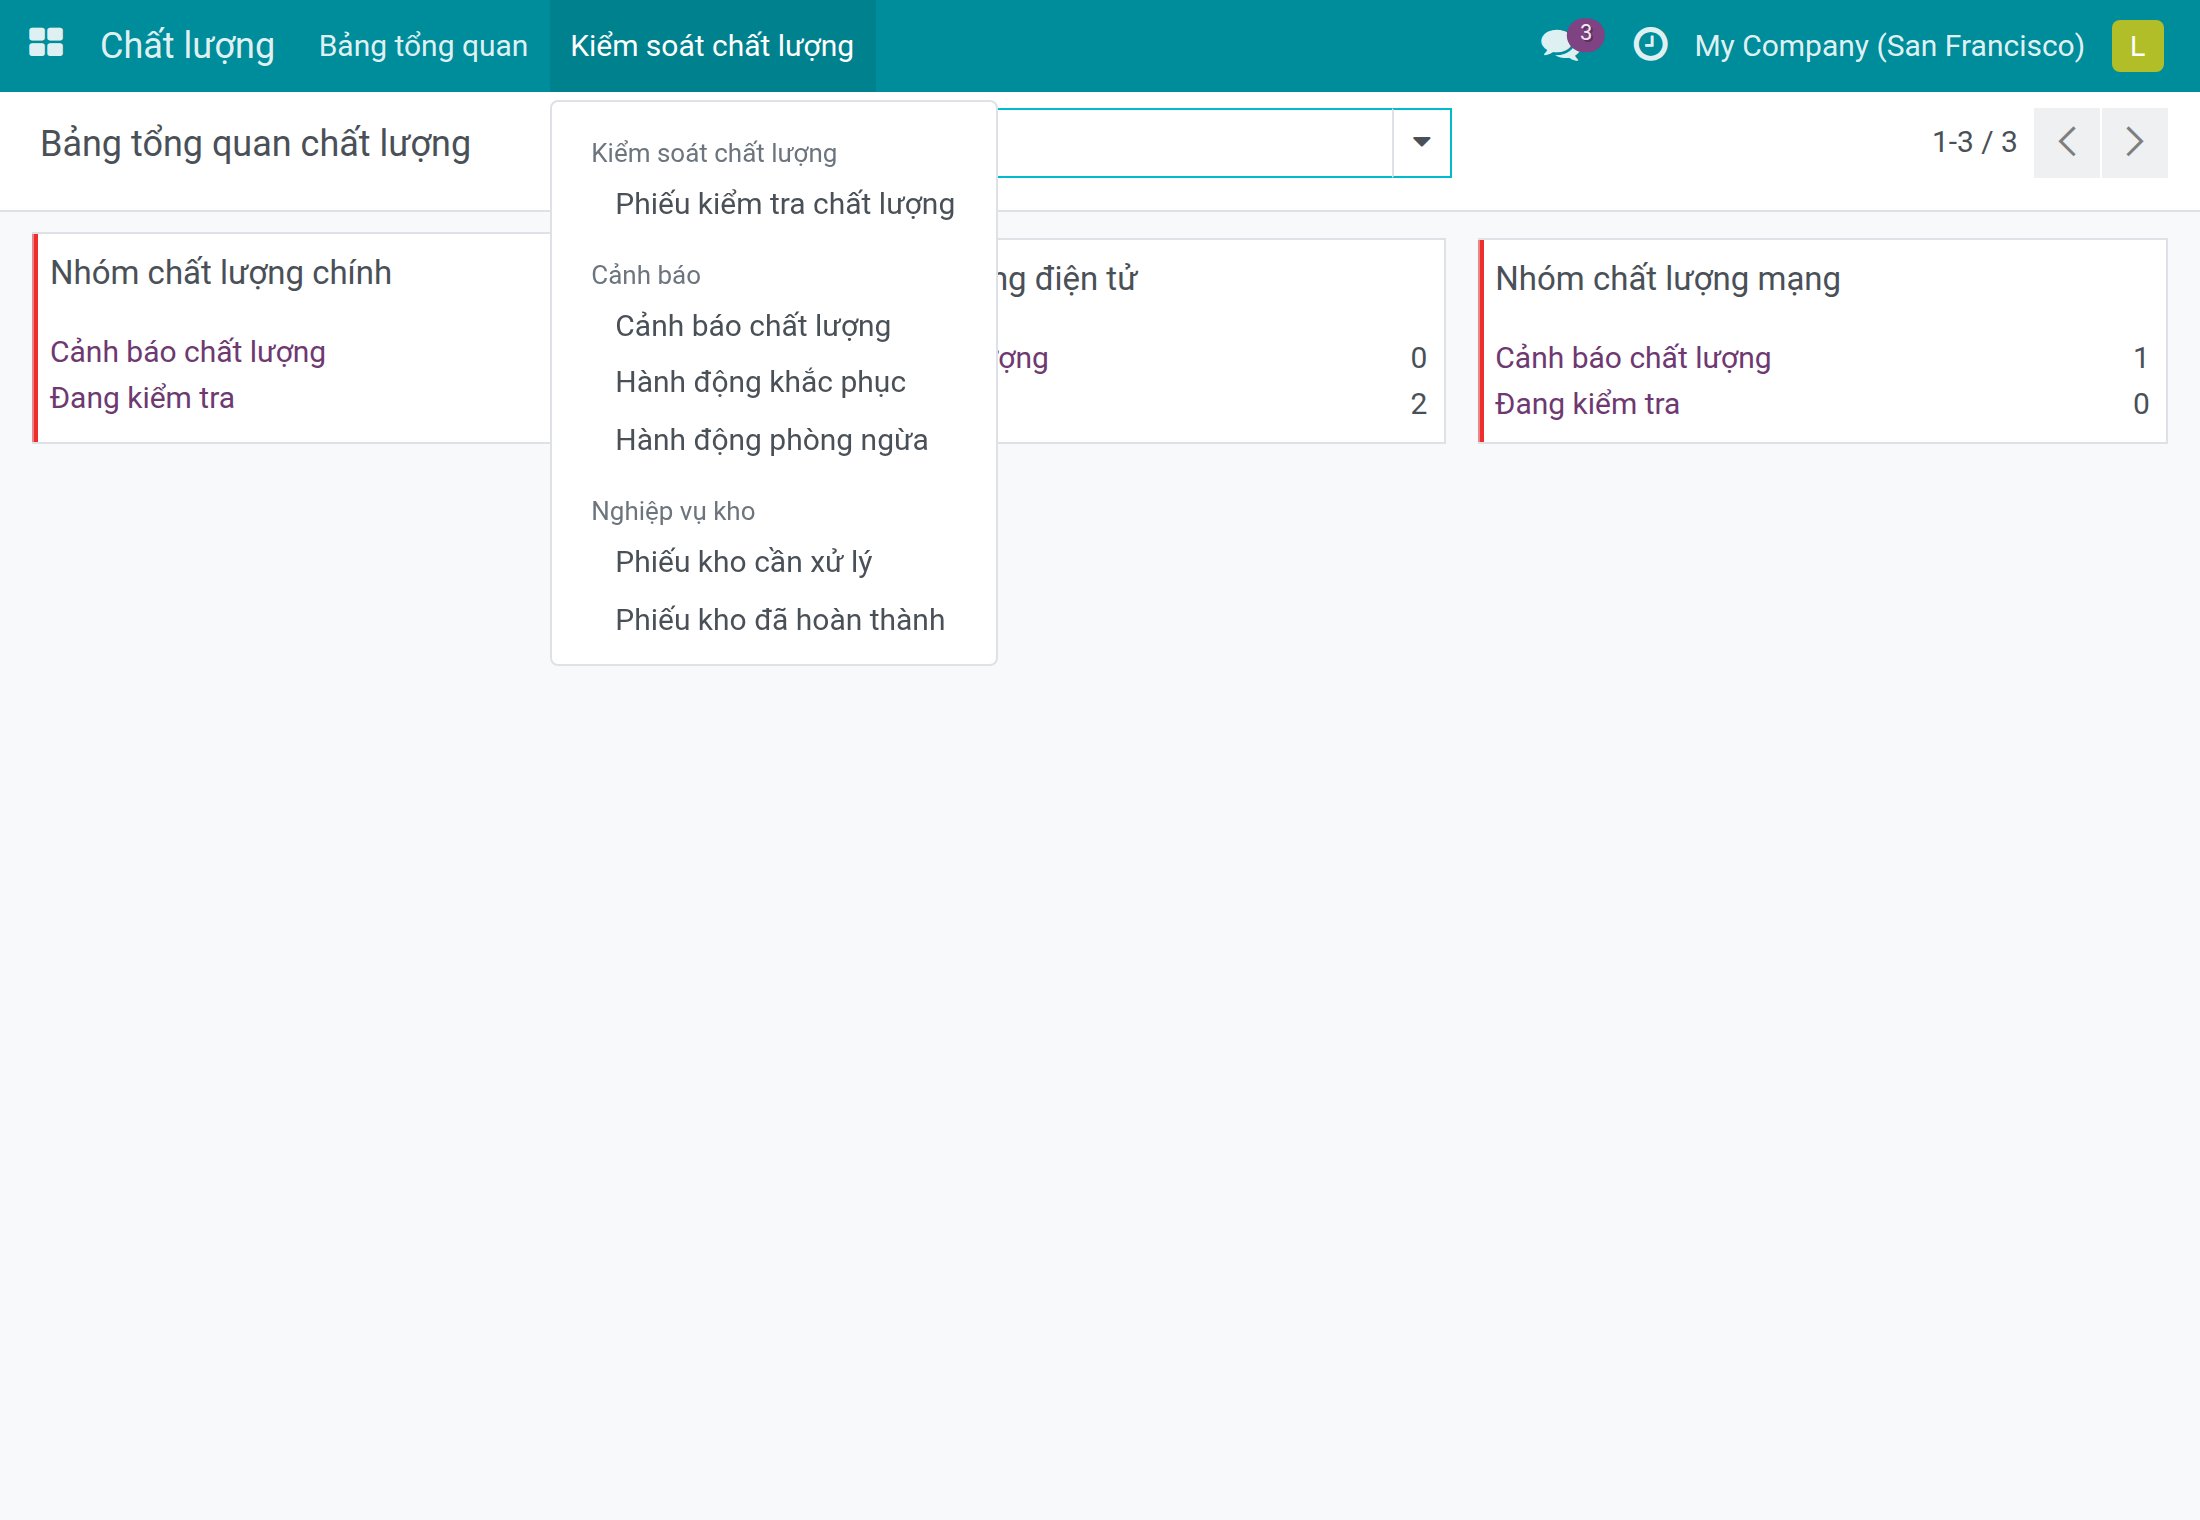Go to next page arrow

pyautogui.click(x=2134, y=142)
